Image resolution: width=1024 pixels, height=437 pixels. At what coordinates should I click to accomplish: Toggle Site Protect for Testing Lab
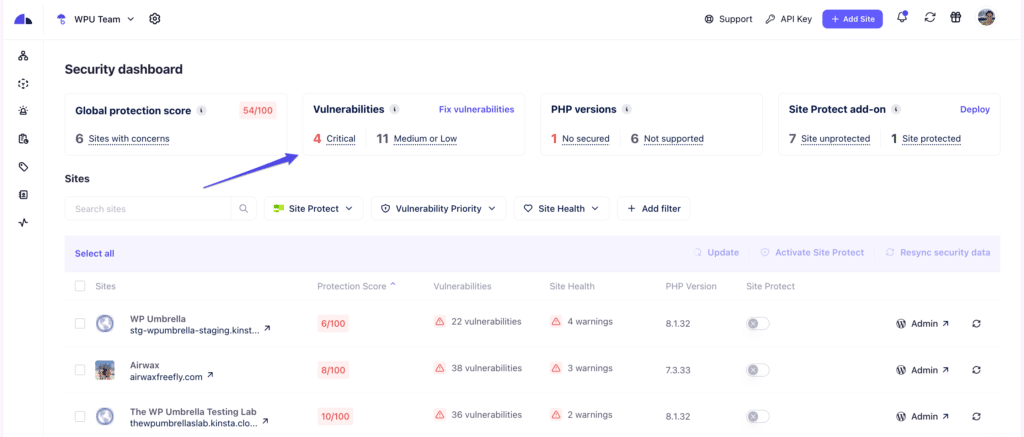(x=758, y=416)
